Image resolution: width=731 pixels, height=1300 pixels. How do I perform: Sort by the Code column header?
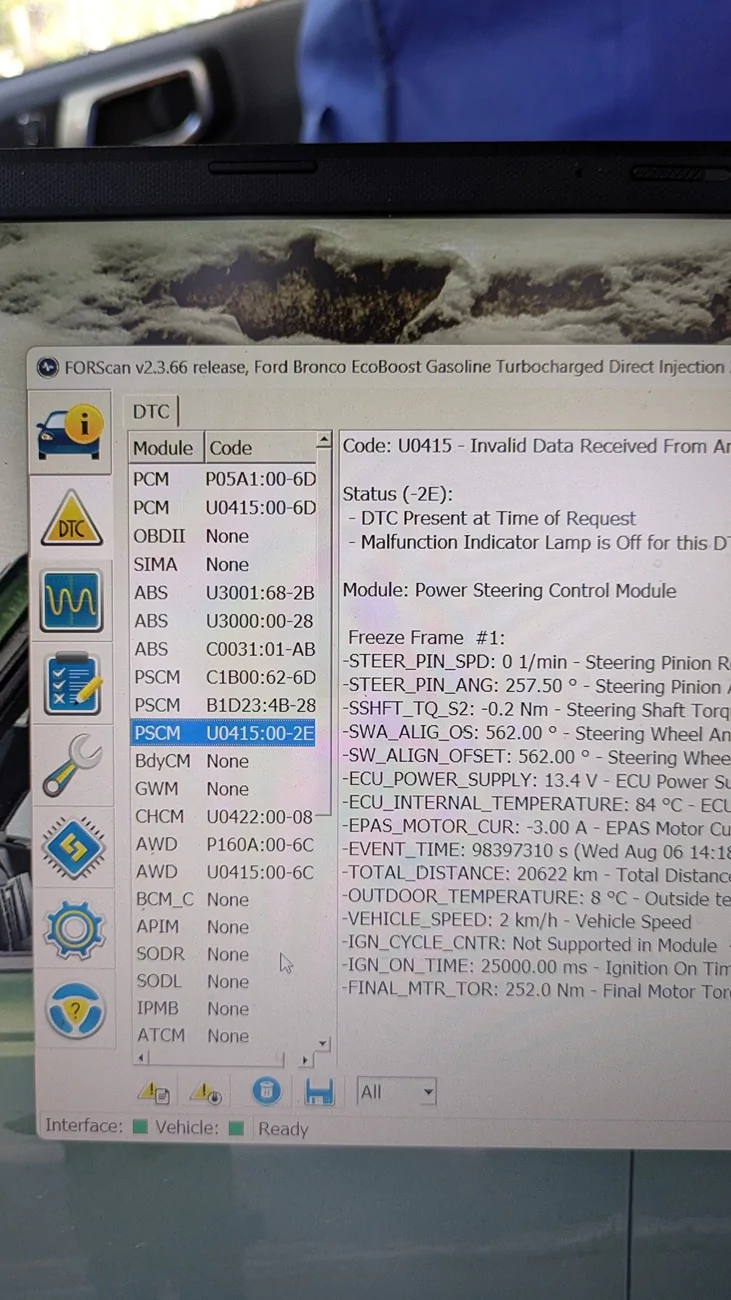[x=260, y=447]
